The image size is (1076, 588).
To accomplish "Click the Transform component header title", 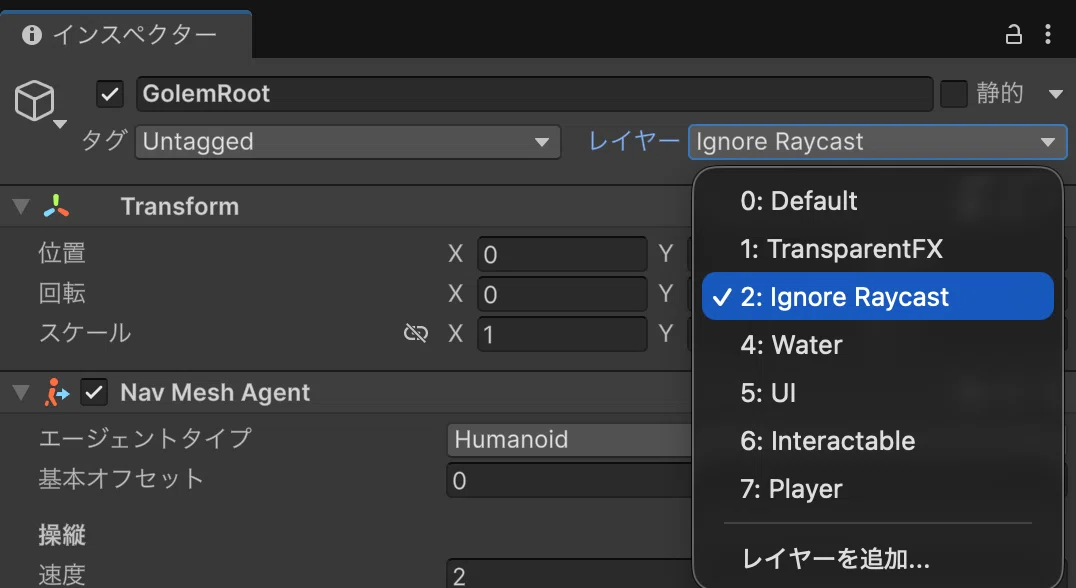I will click(x=180, y=207).
